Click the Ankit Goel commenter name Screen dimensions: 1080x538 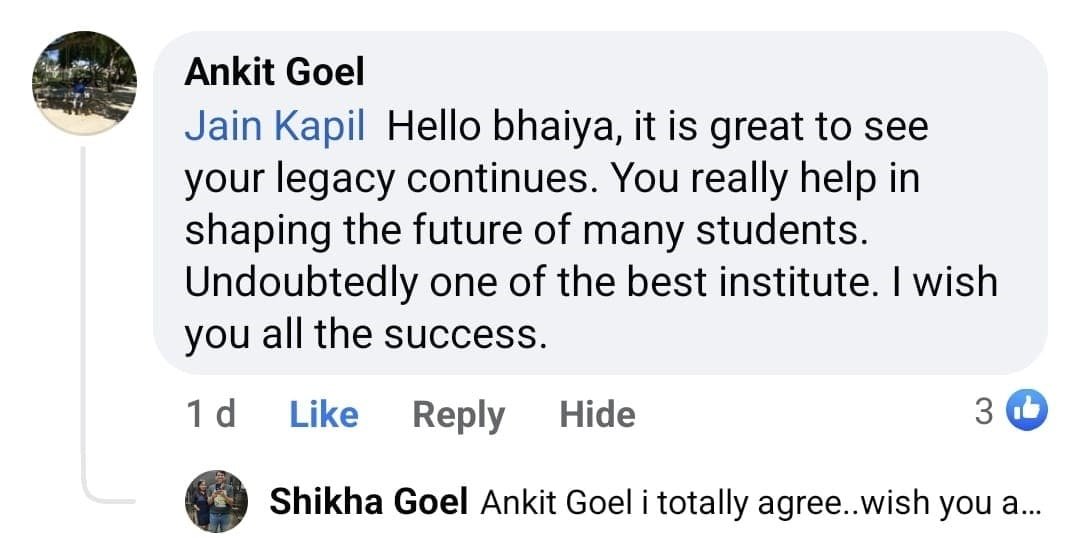274,72
